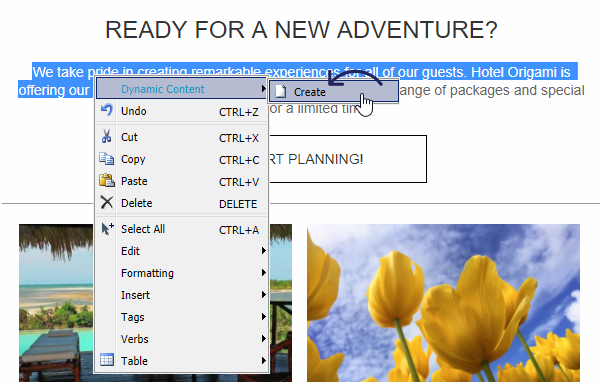
Task: Click the Paste clipboard icon
Action: (x=106, y=180)
